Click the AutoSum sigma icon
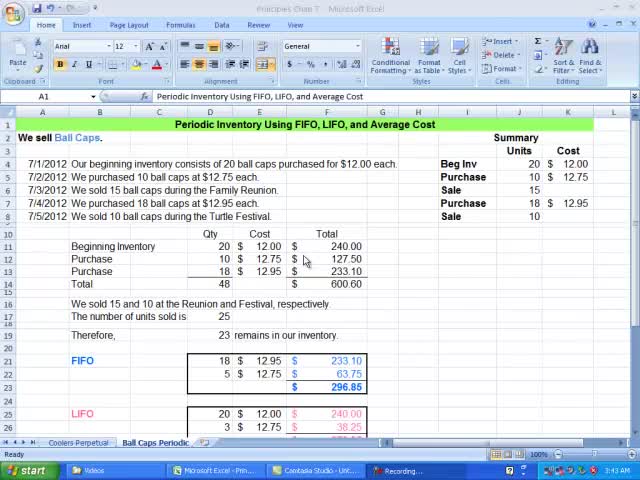 point(538,42)
